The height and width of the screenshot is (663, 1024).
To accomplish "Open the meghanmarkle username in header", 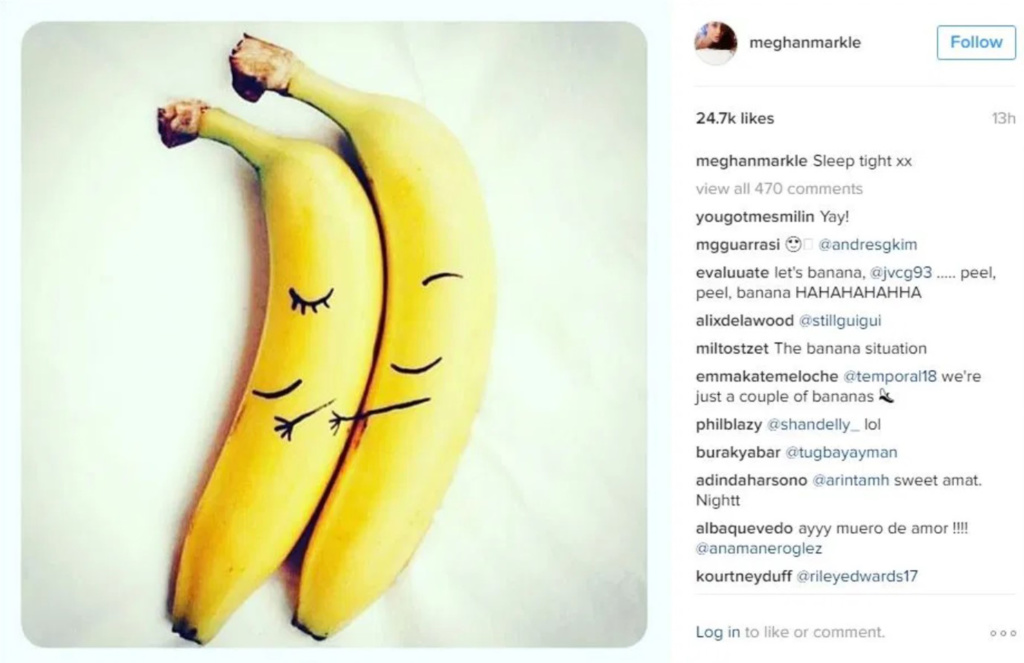I will click(x=805, y=42).
